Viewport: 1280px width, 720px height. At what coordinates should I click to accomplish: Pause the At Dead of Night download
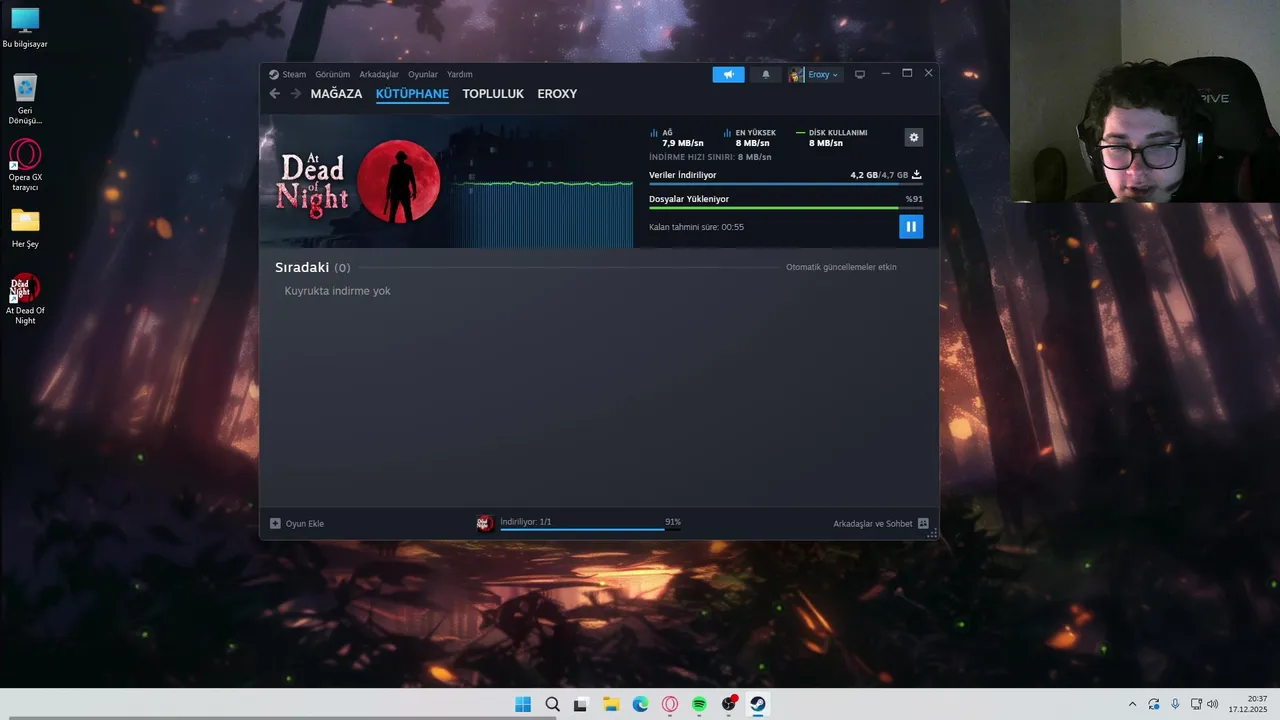pos(910,227)
